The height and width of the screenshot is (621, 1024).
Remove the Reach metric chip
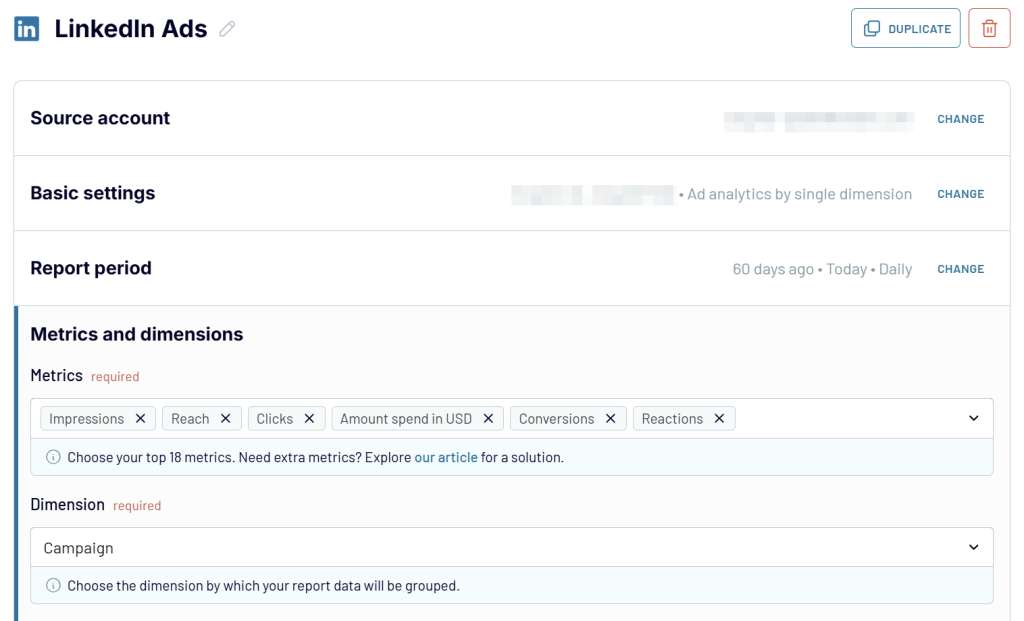[225, 419]
